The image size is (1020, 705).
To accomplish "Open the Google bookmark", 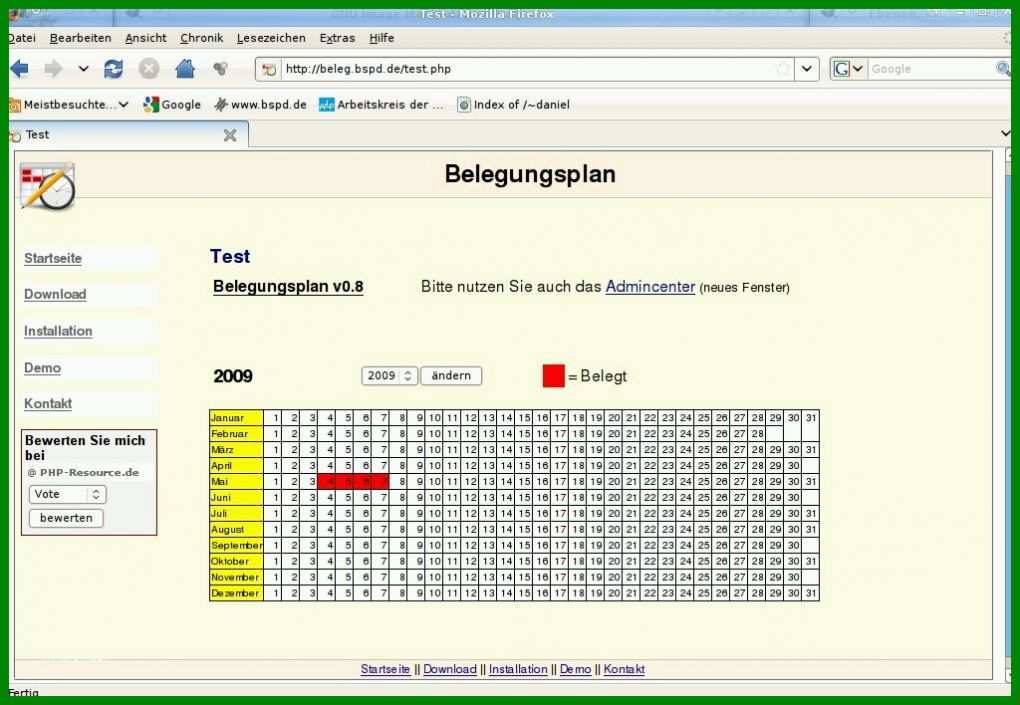I will click(172, 104).
